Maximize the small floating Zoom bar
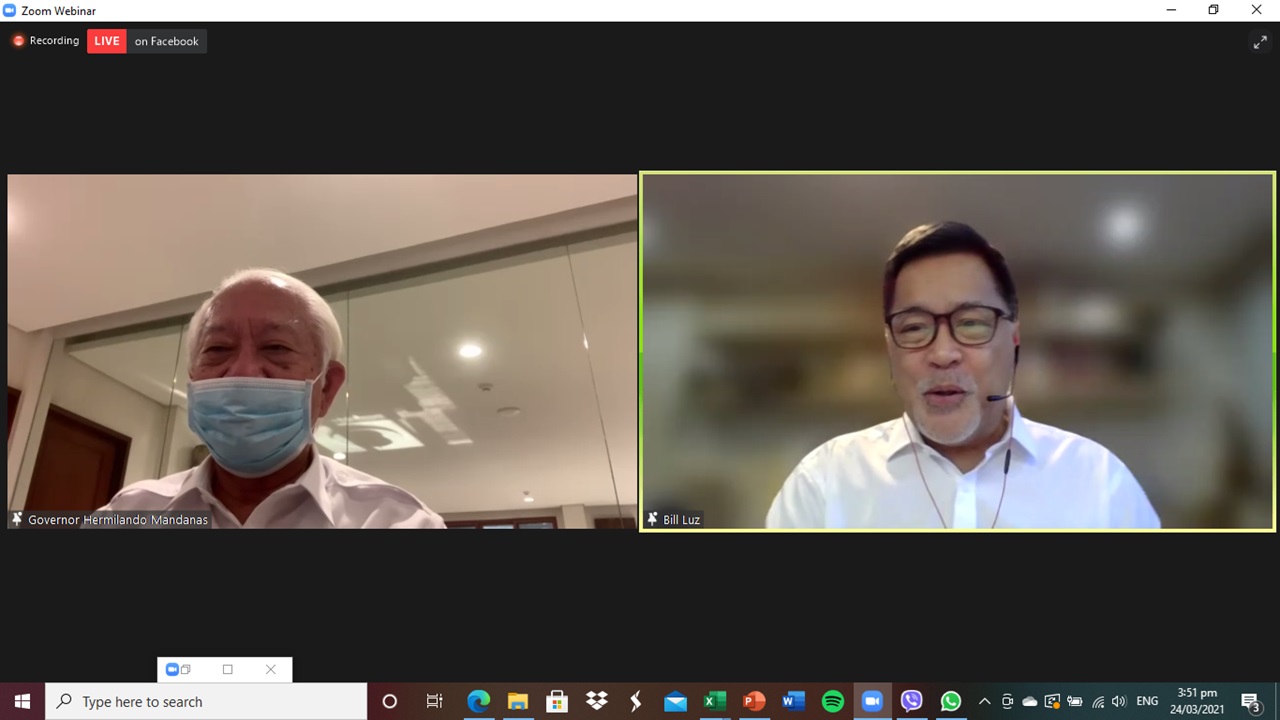This screenshot has height=720, width=1280. 228,670
